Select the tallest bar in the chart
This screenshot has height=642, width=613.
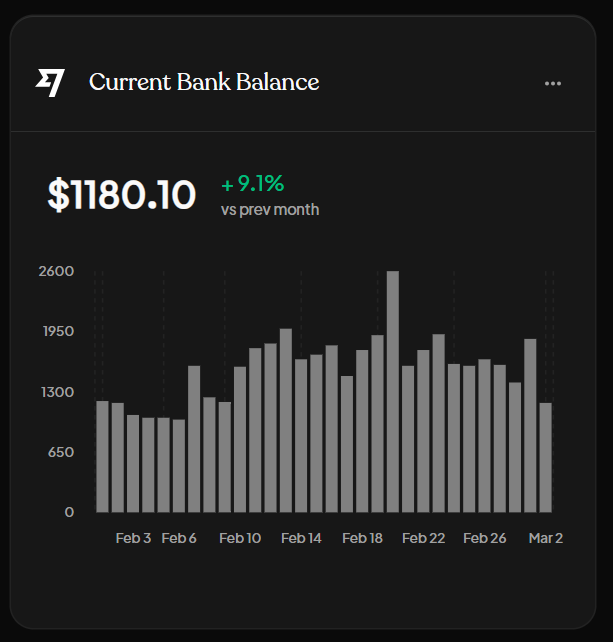(393, 392)
